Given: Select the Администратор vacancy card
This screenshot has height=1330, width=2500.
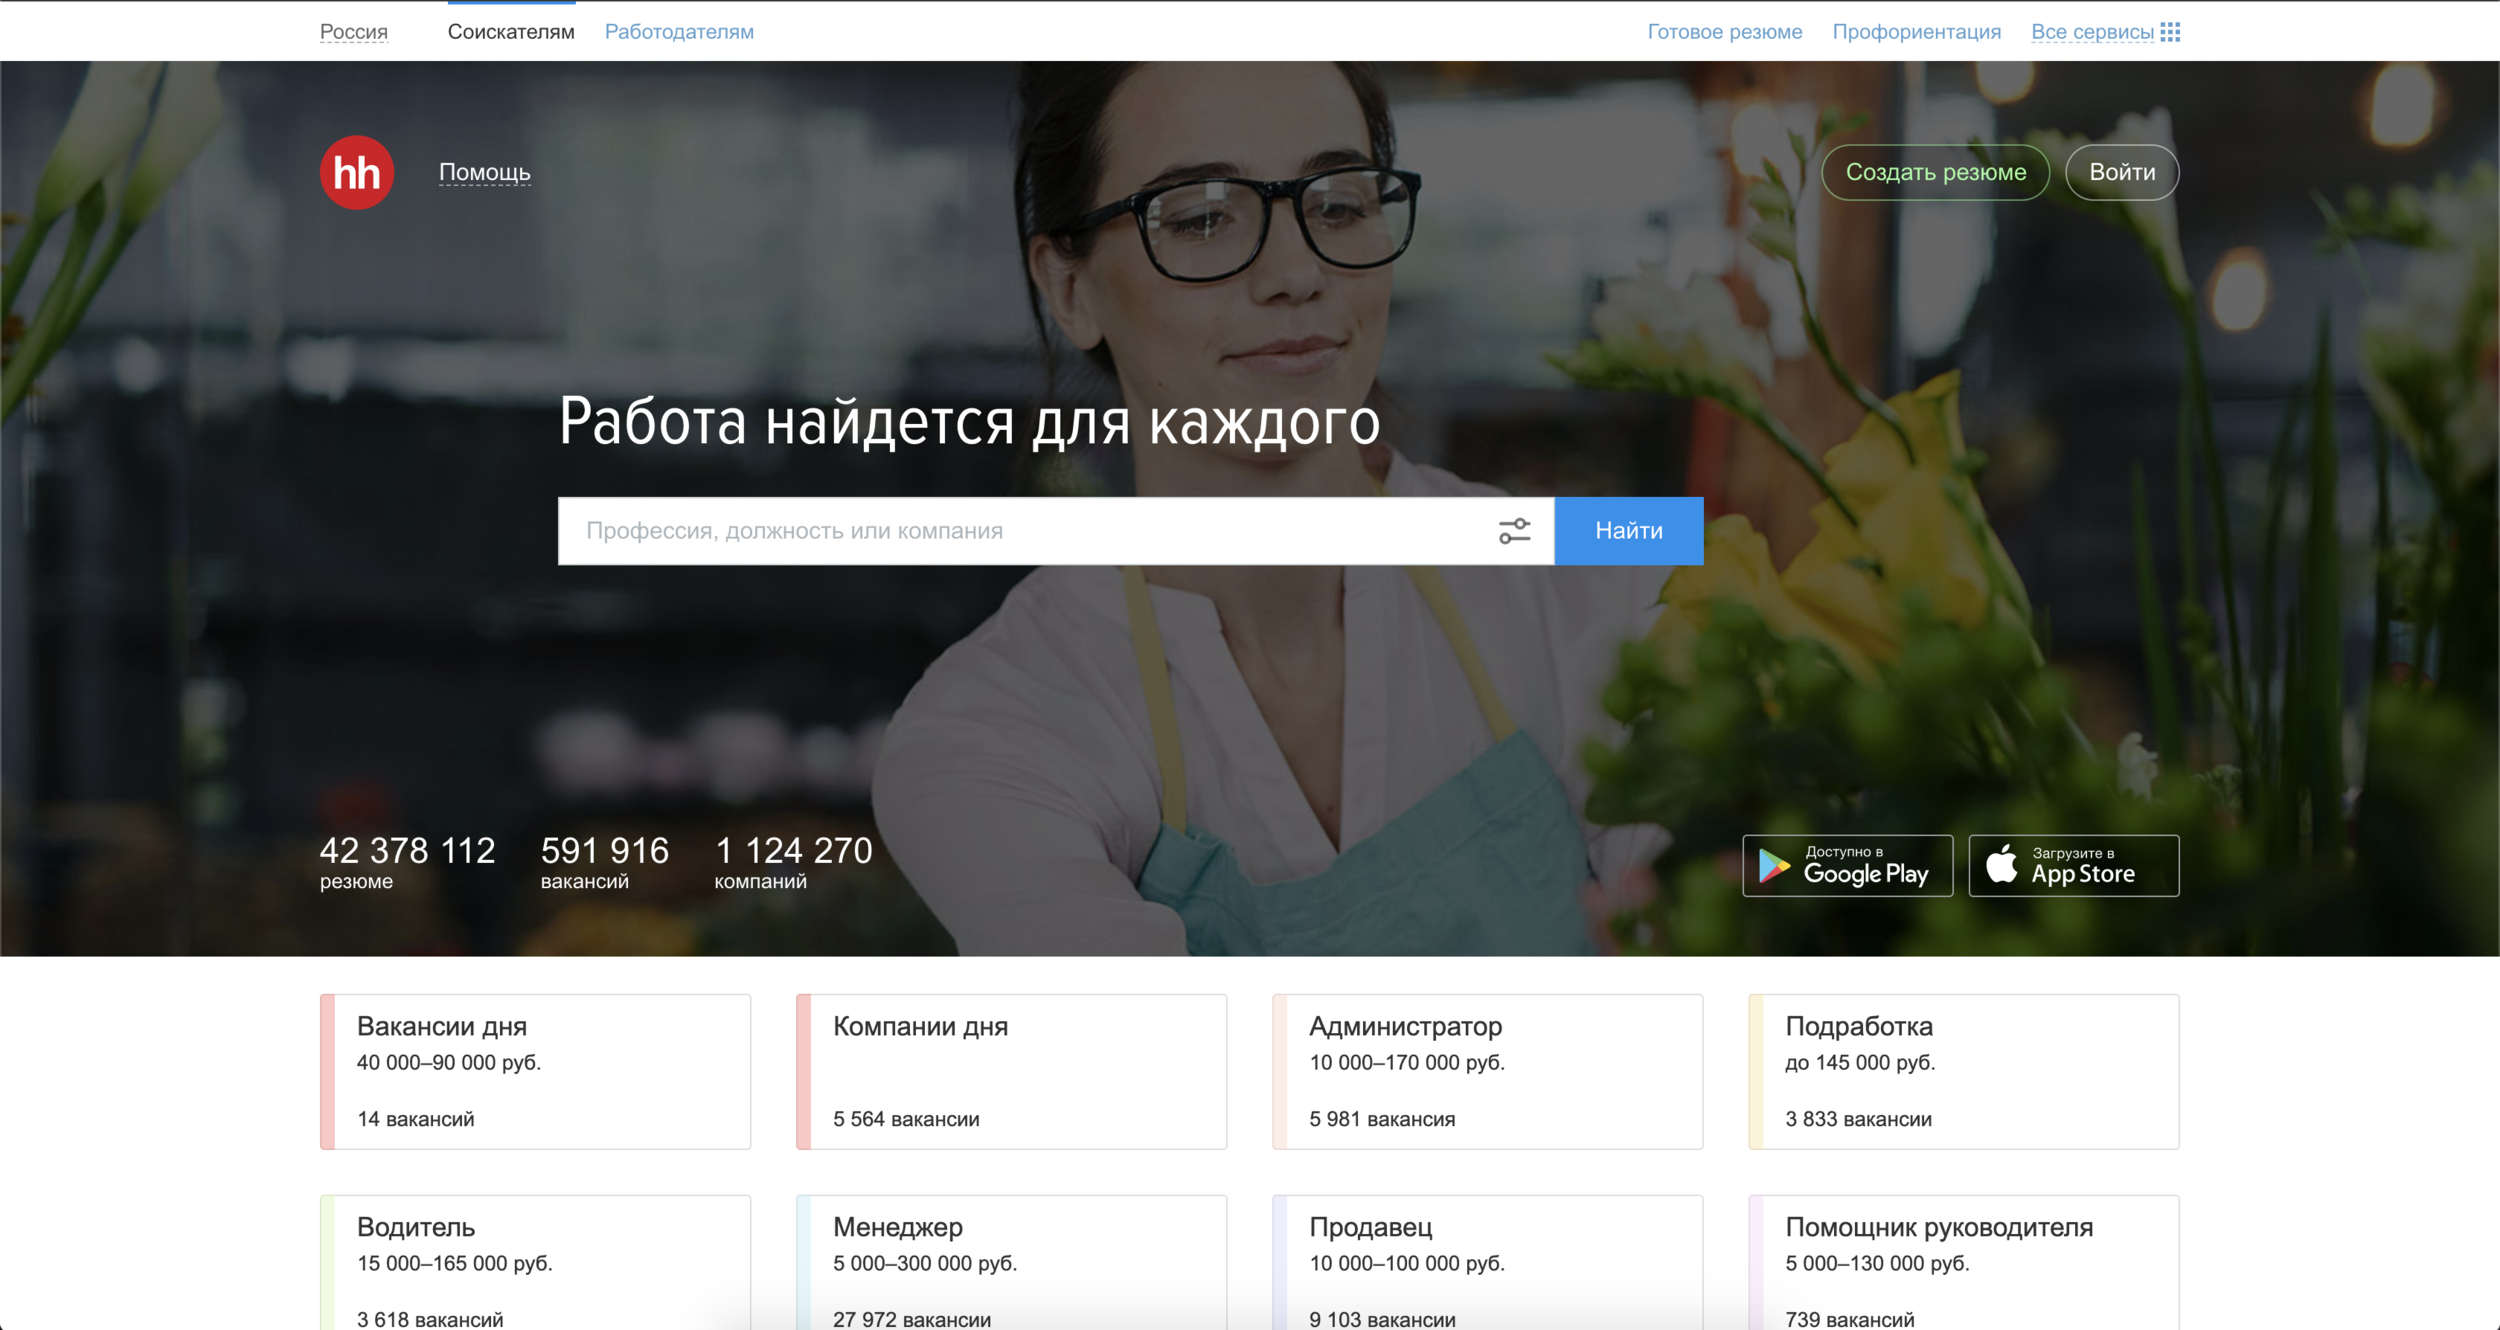Looking at the screenshot, I should (1488, 1071).
